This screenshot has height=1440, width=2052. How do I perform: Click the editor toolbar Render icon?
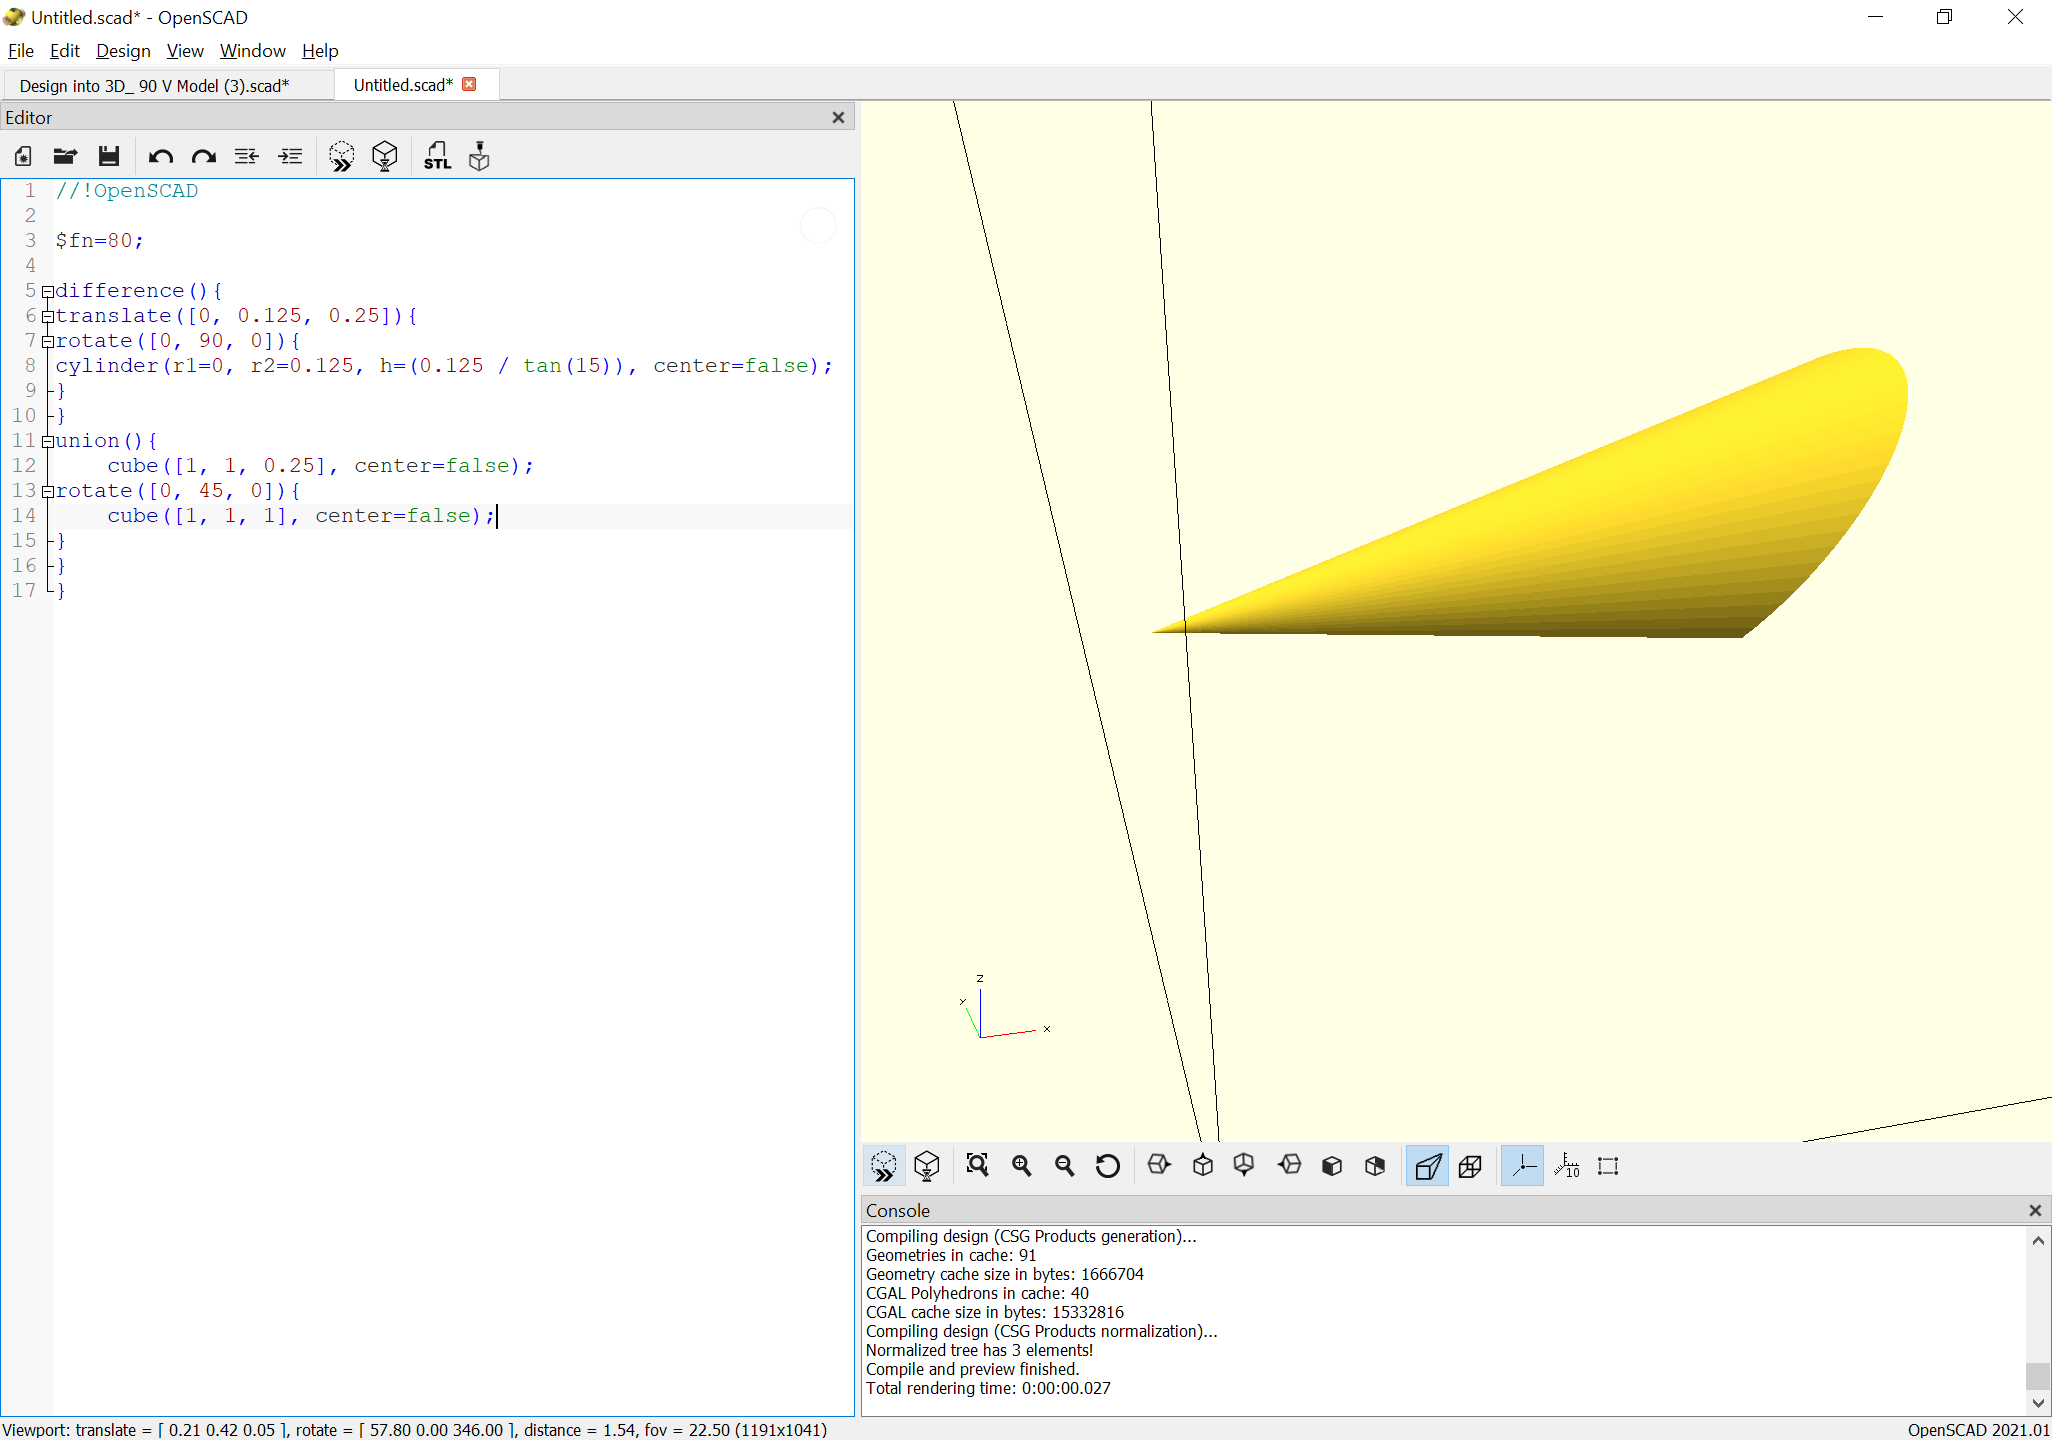coord(385,156)
